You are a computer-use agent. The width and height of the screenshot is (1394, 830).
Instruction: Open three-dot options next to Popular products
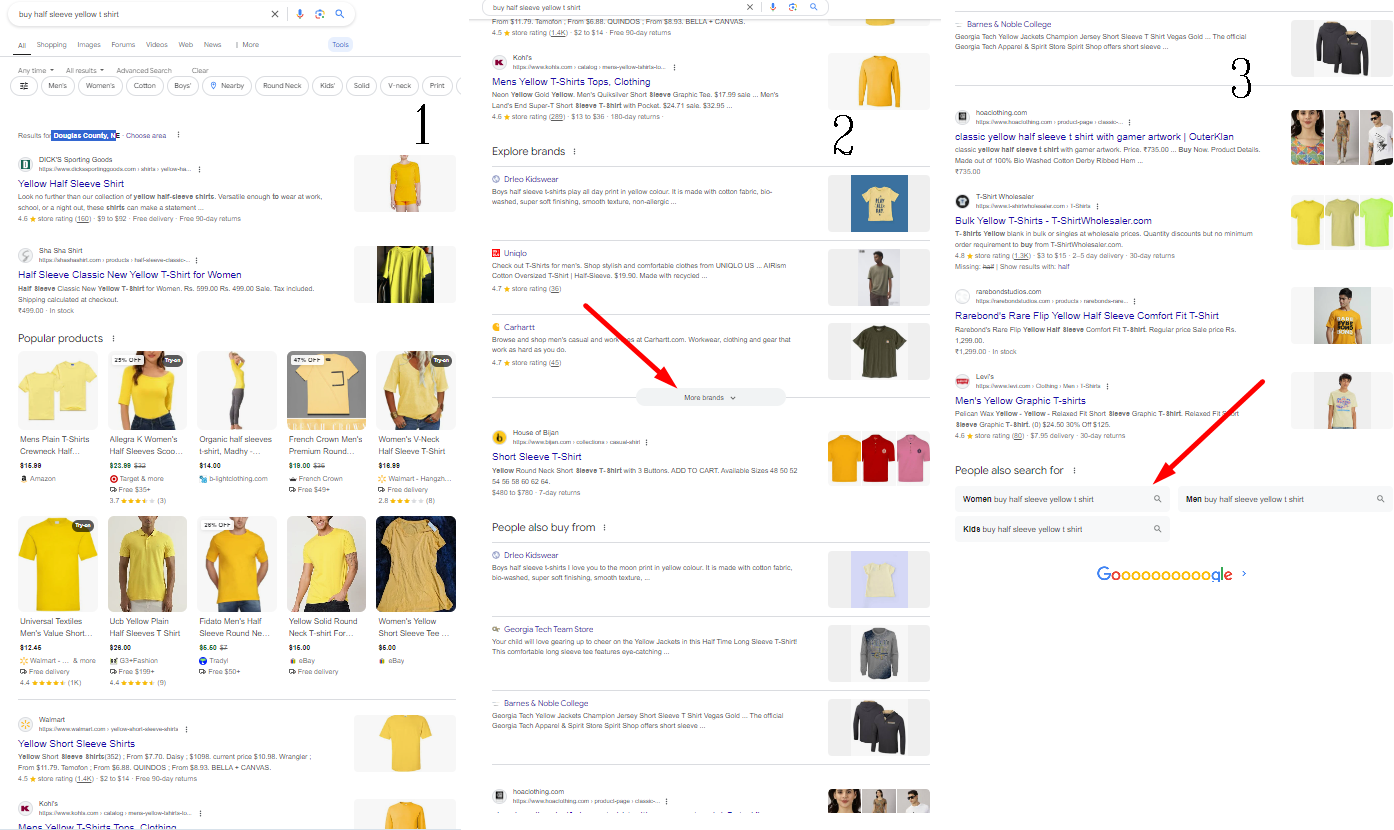113,339
